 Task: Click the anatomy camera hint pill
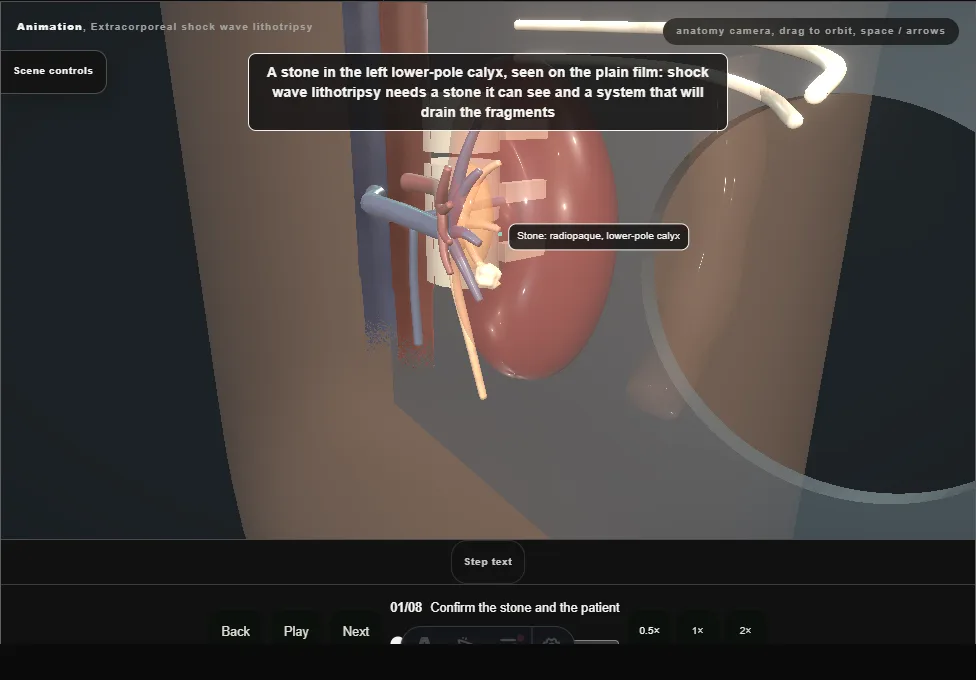click(x=810, y=31)
